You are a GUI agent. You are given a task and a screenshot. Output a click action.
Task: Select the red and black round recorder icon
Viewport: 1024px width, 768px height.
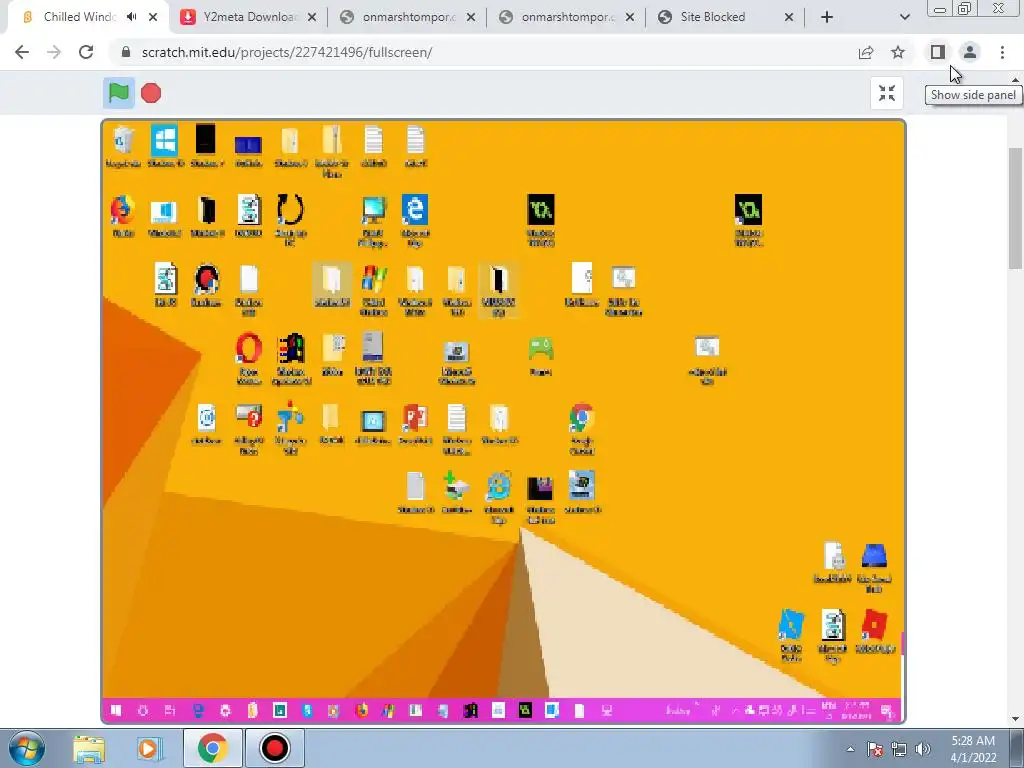206,280
